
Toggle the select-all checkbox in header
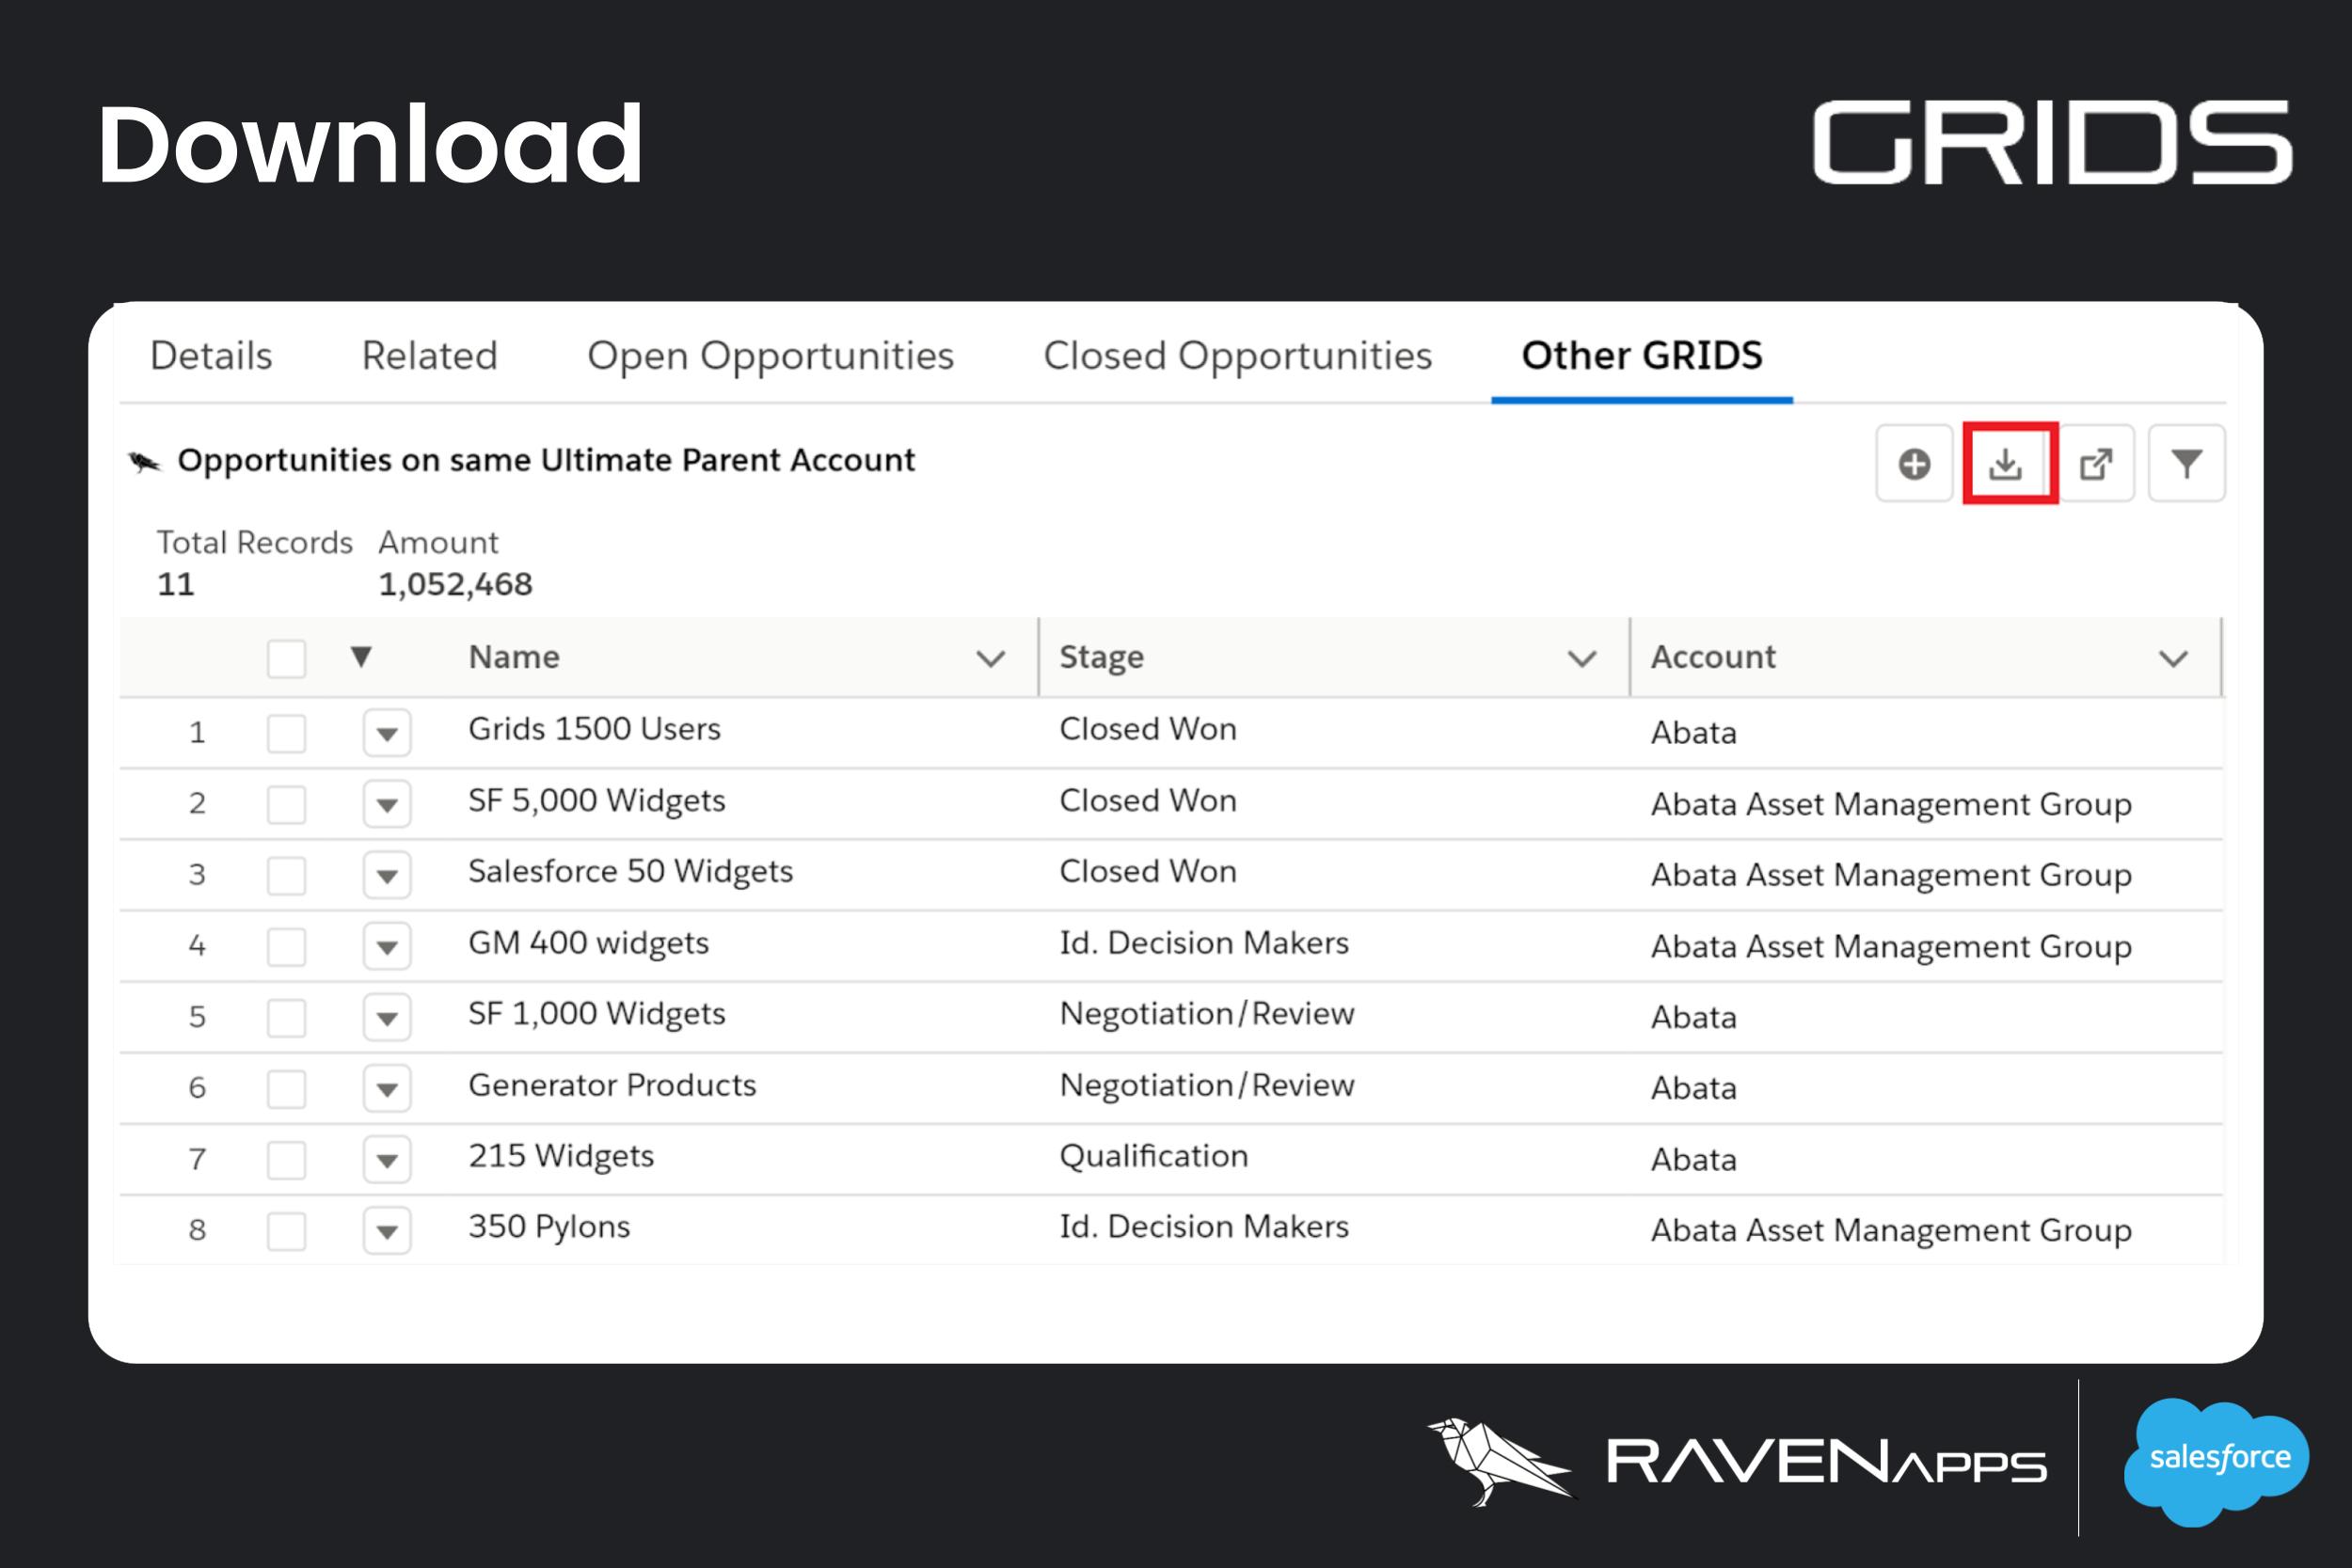pos(286,659)
